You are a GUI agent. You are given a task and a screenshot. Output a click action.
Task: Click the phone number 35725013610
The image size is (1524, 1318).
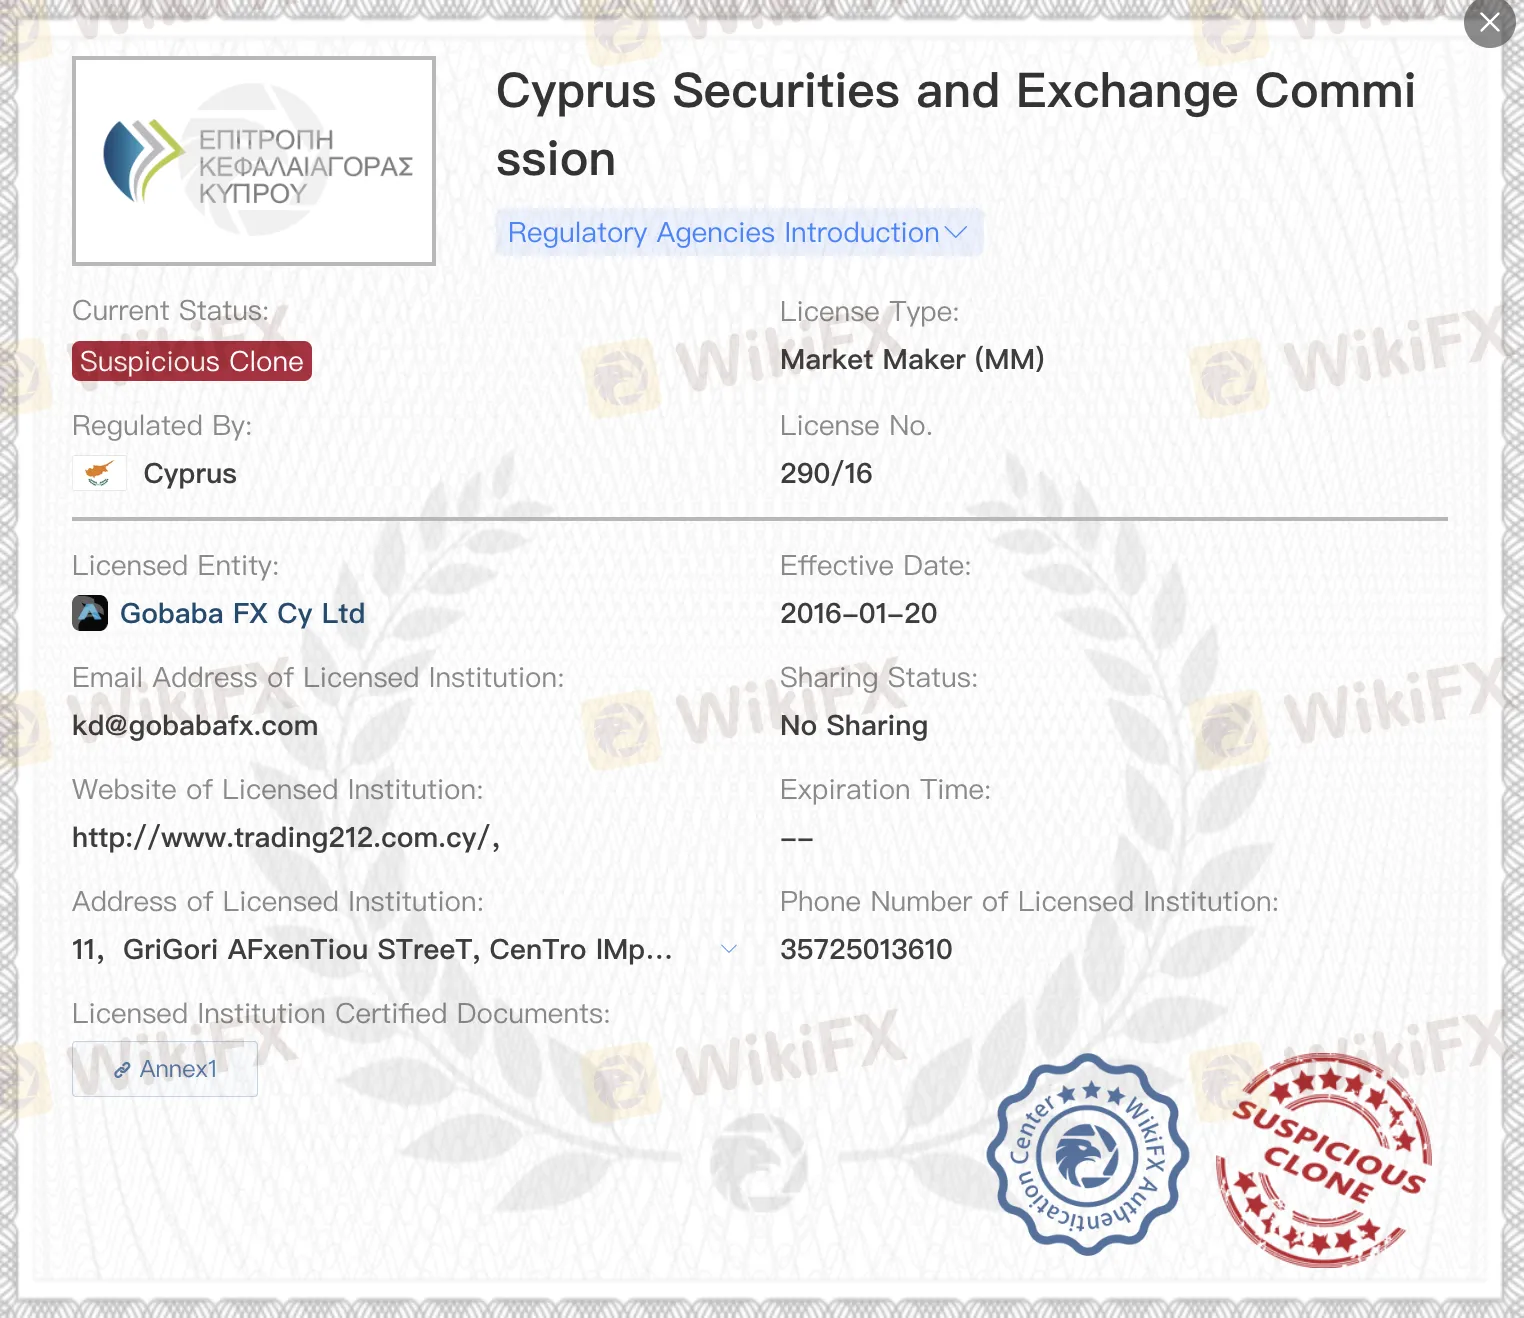coord(866,950)
